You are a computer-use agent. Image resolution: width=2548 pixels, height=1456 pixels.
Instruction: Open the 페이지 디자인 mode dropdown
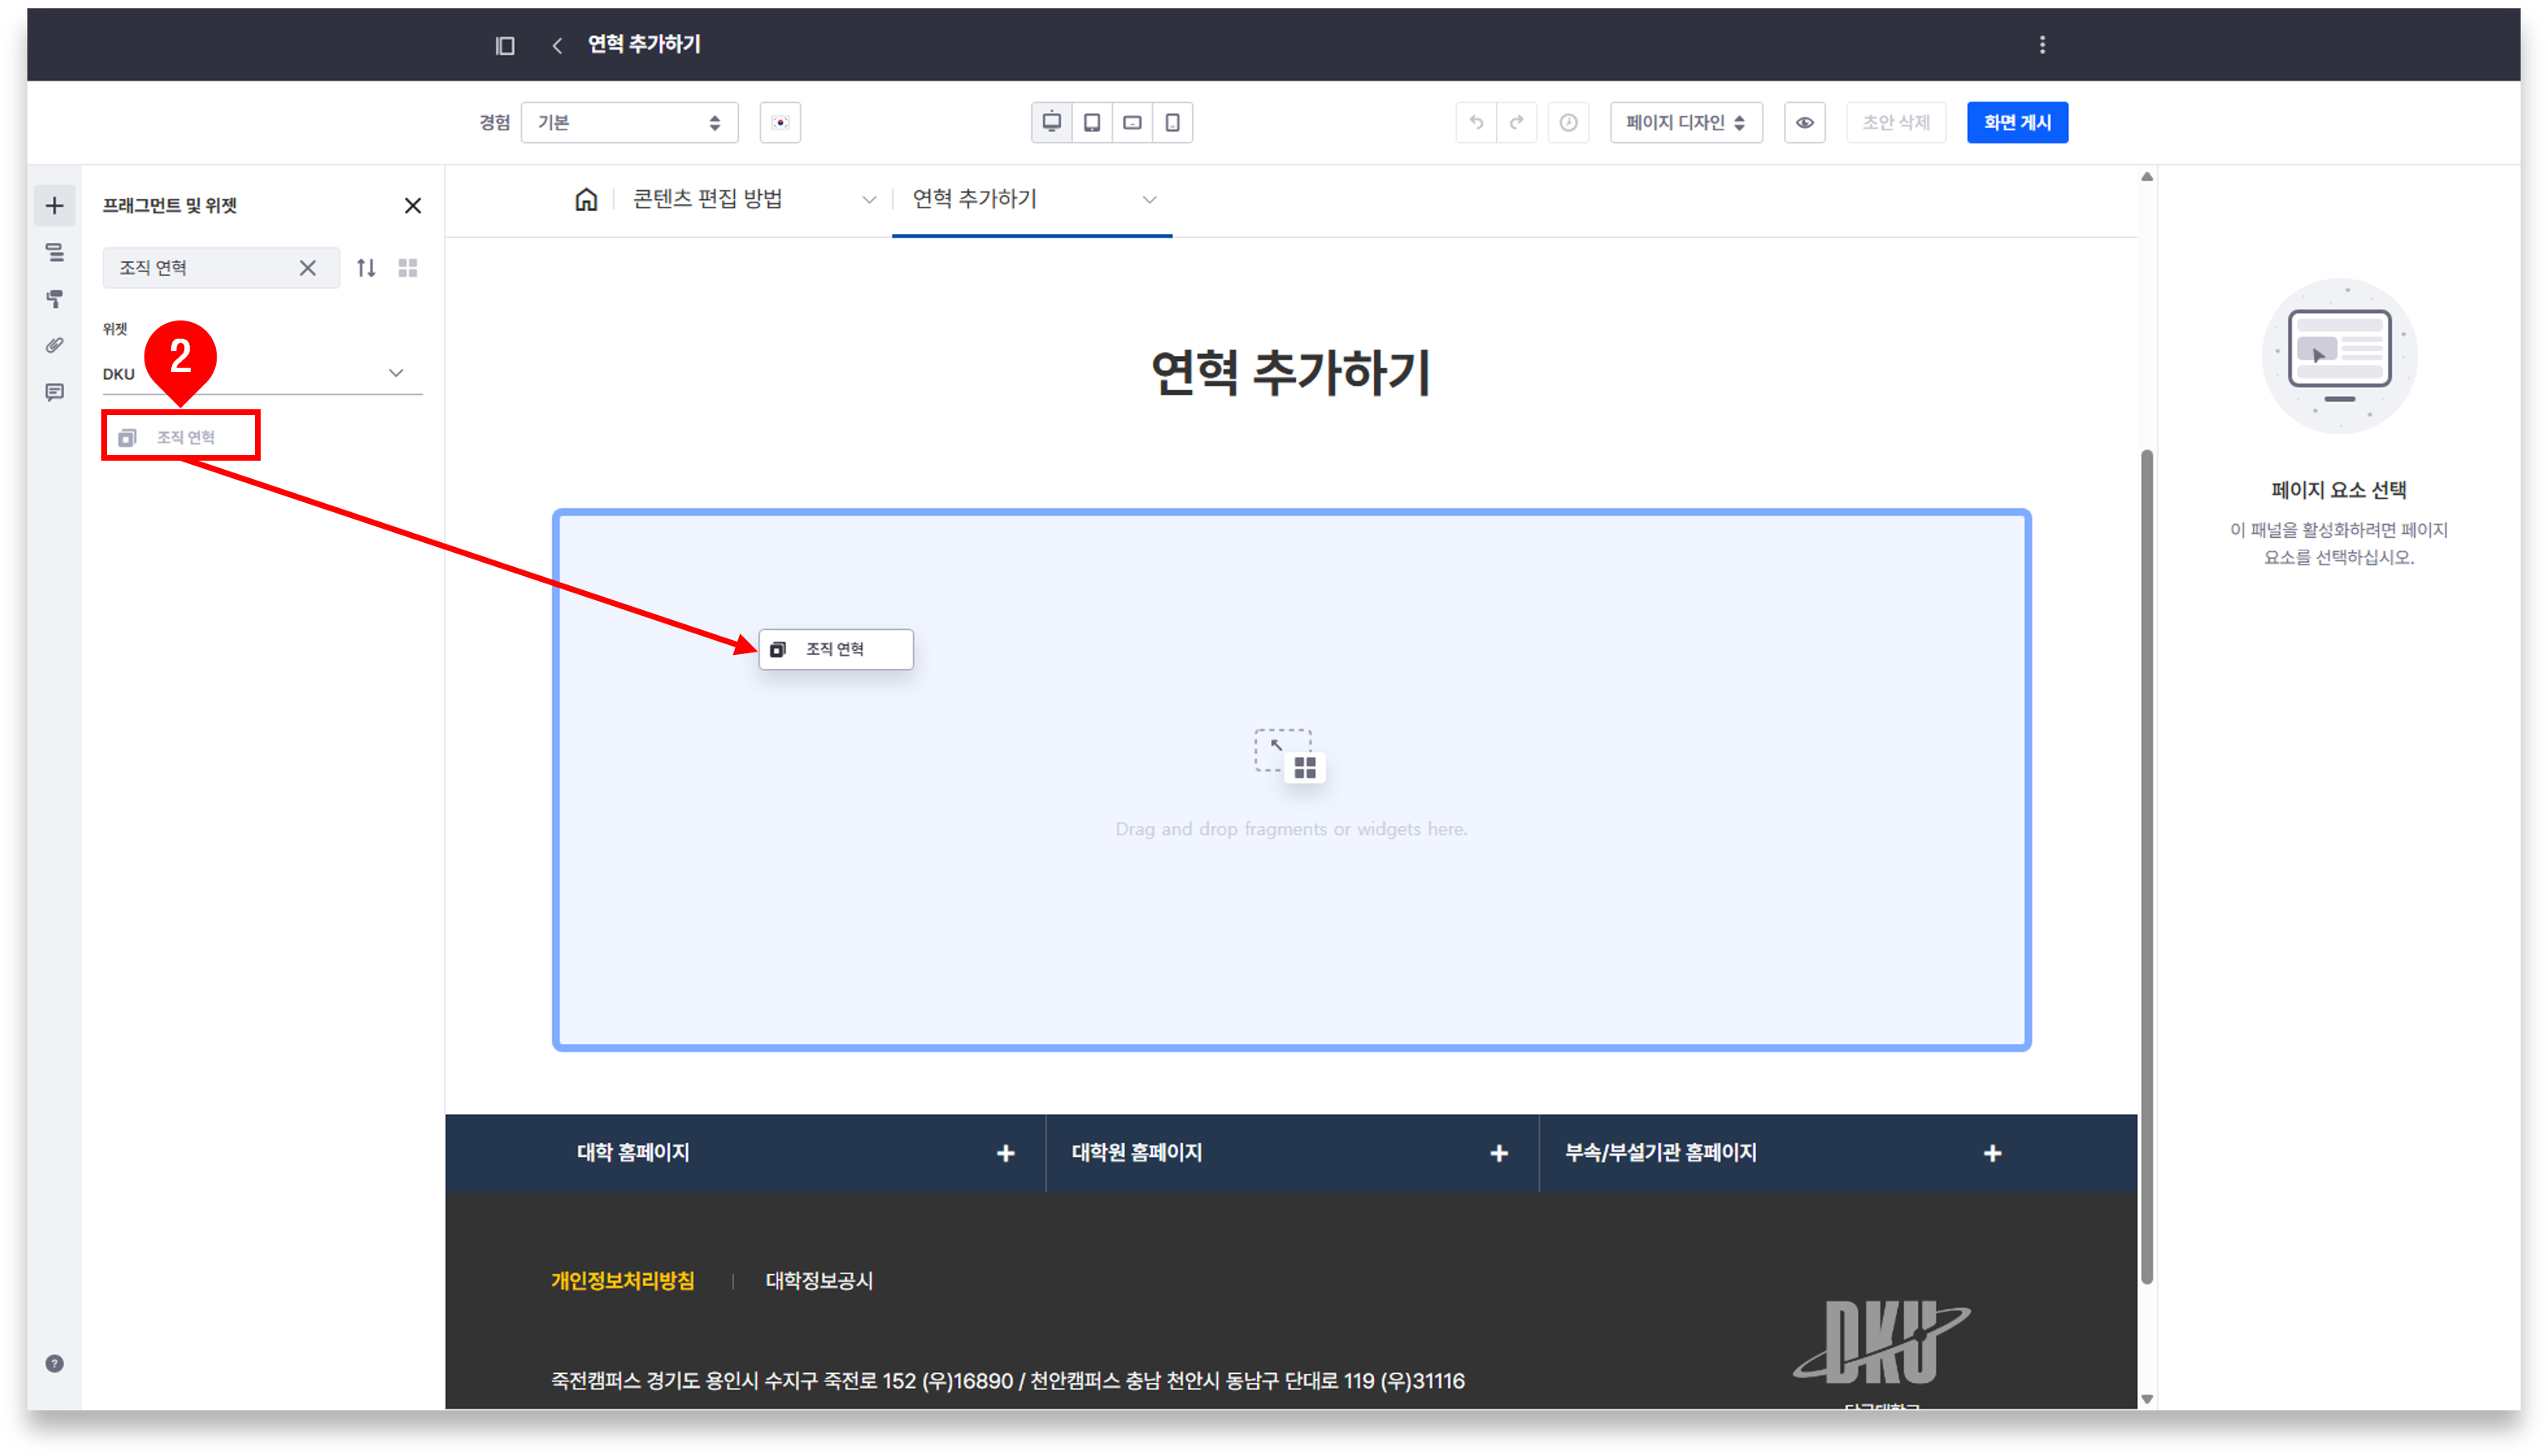[1685, 122]
